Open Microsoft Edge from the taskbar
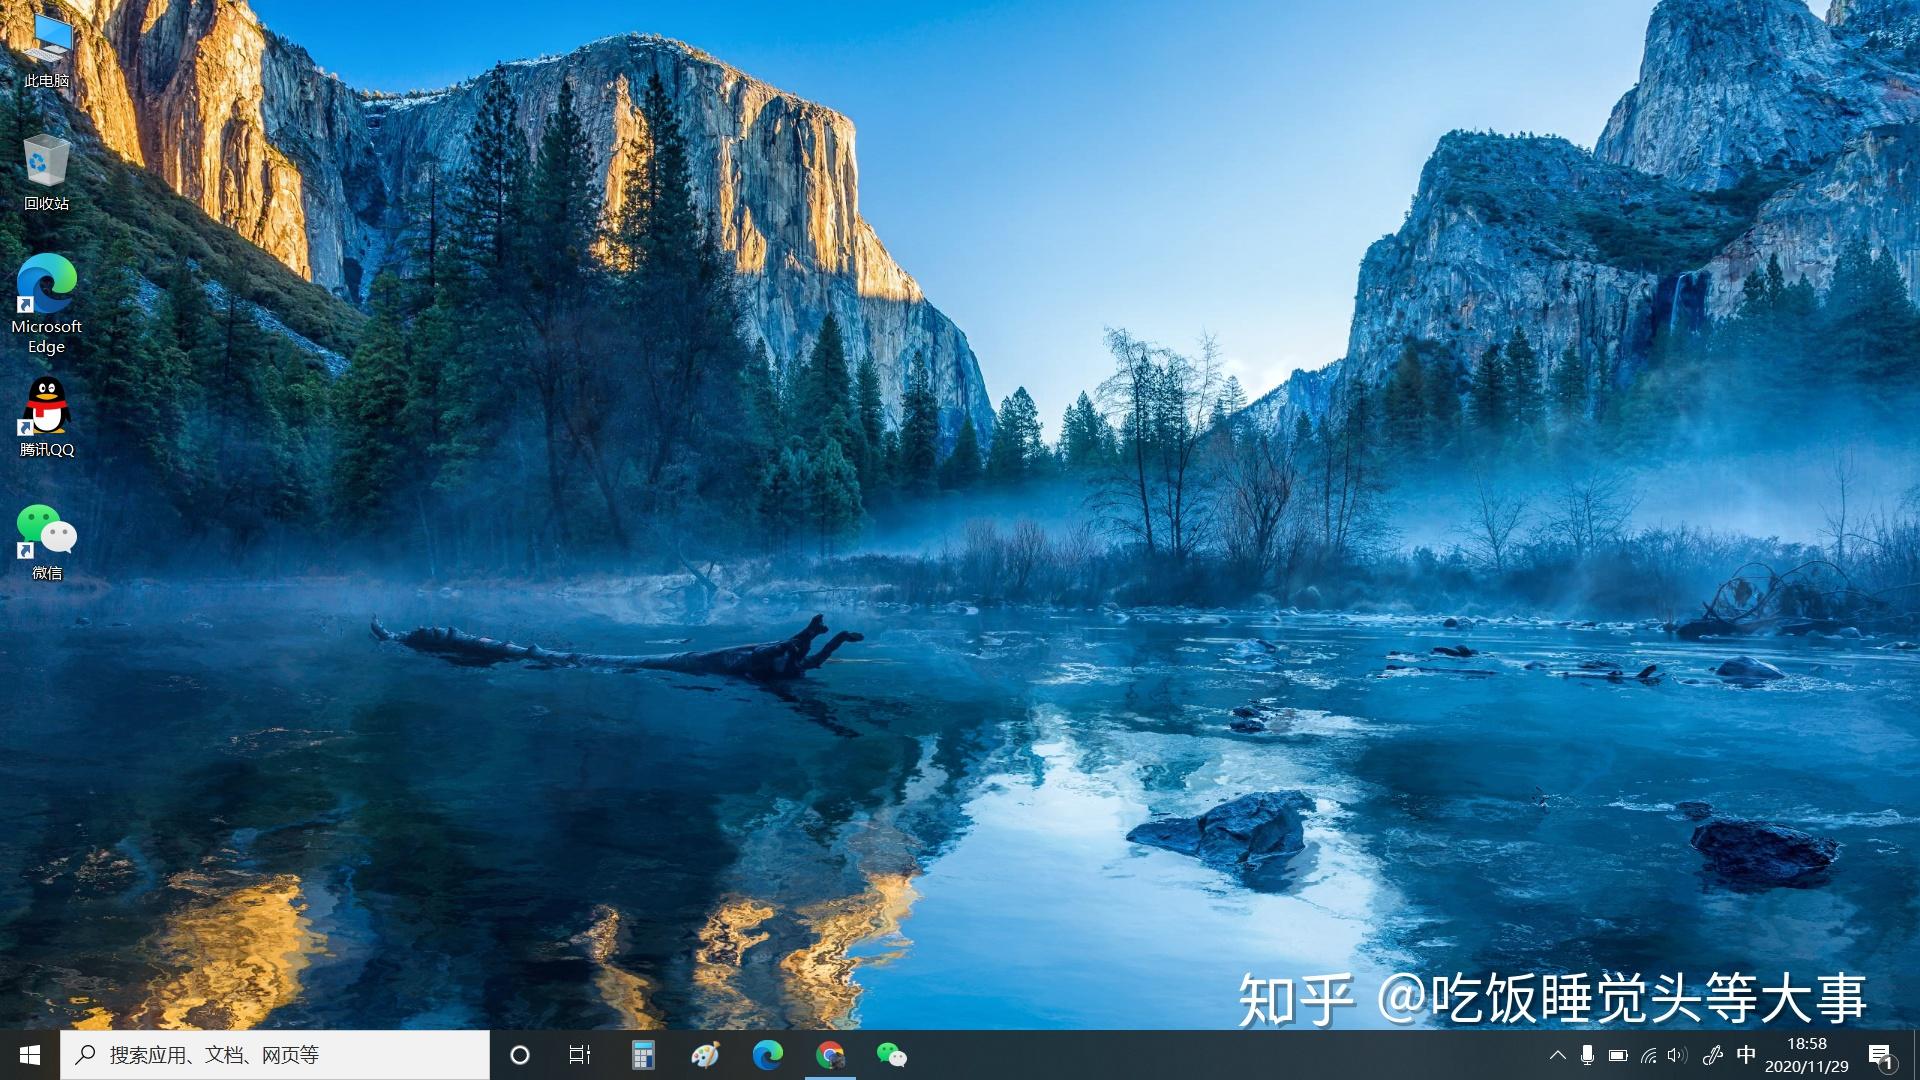1920x1080 pixels. click(768, 1055)
